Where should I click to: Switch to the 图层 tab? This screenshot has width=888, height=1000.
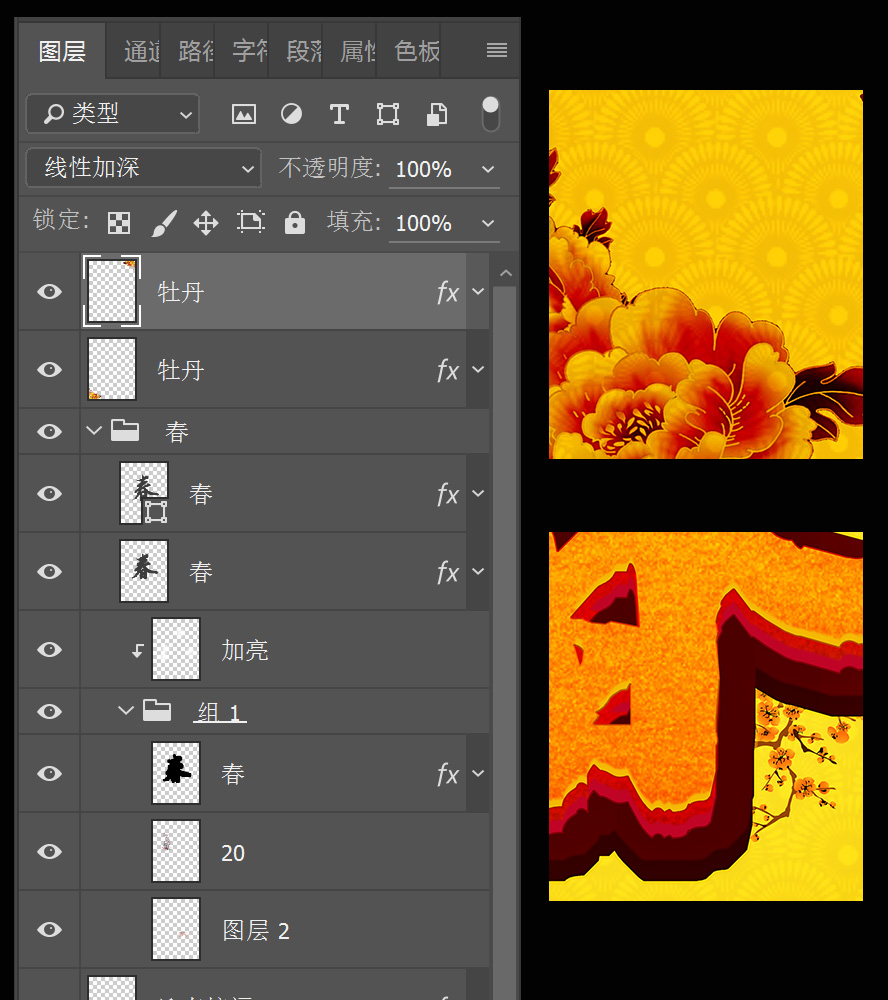click(62, 51)
